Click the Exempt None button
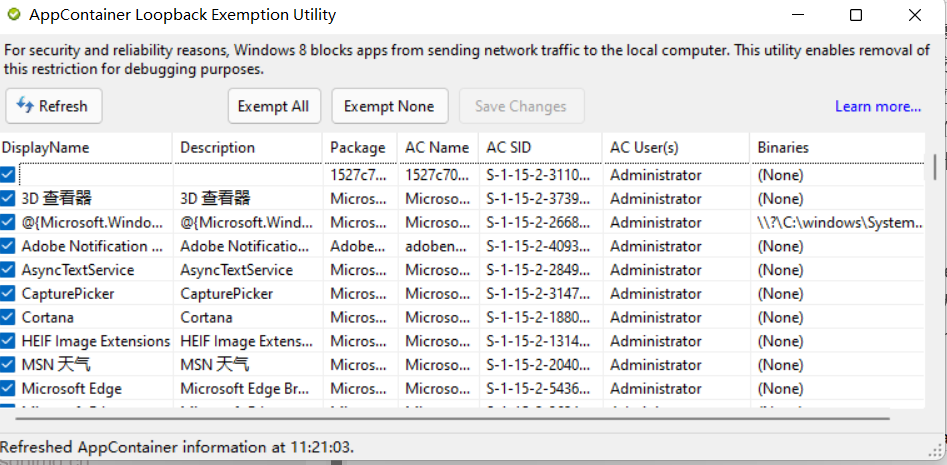This screenshot has height=465, width=947. click(x=389, y=106)
